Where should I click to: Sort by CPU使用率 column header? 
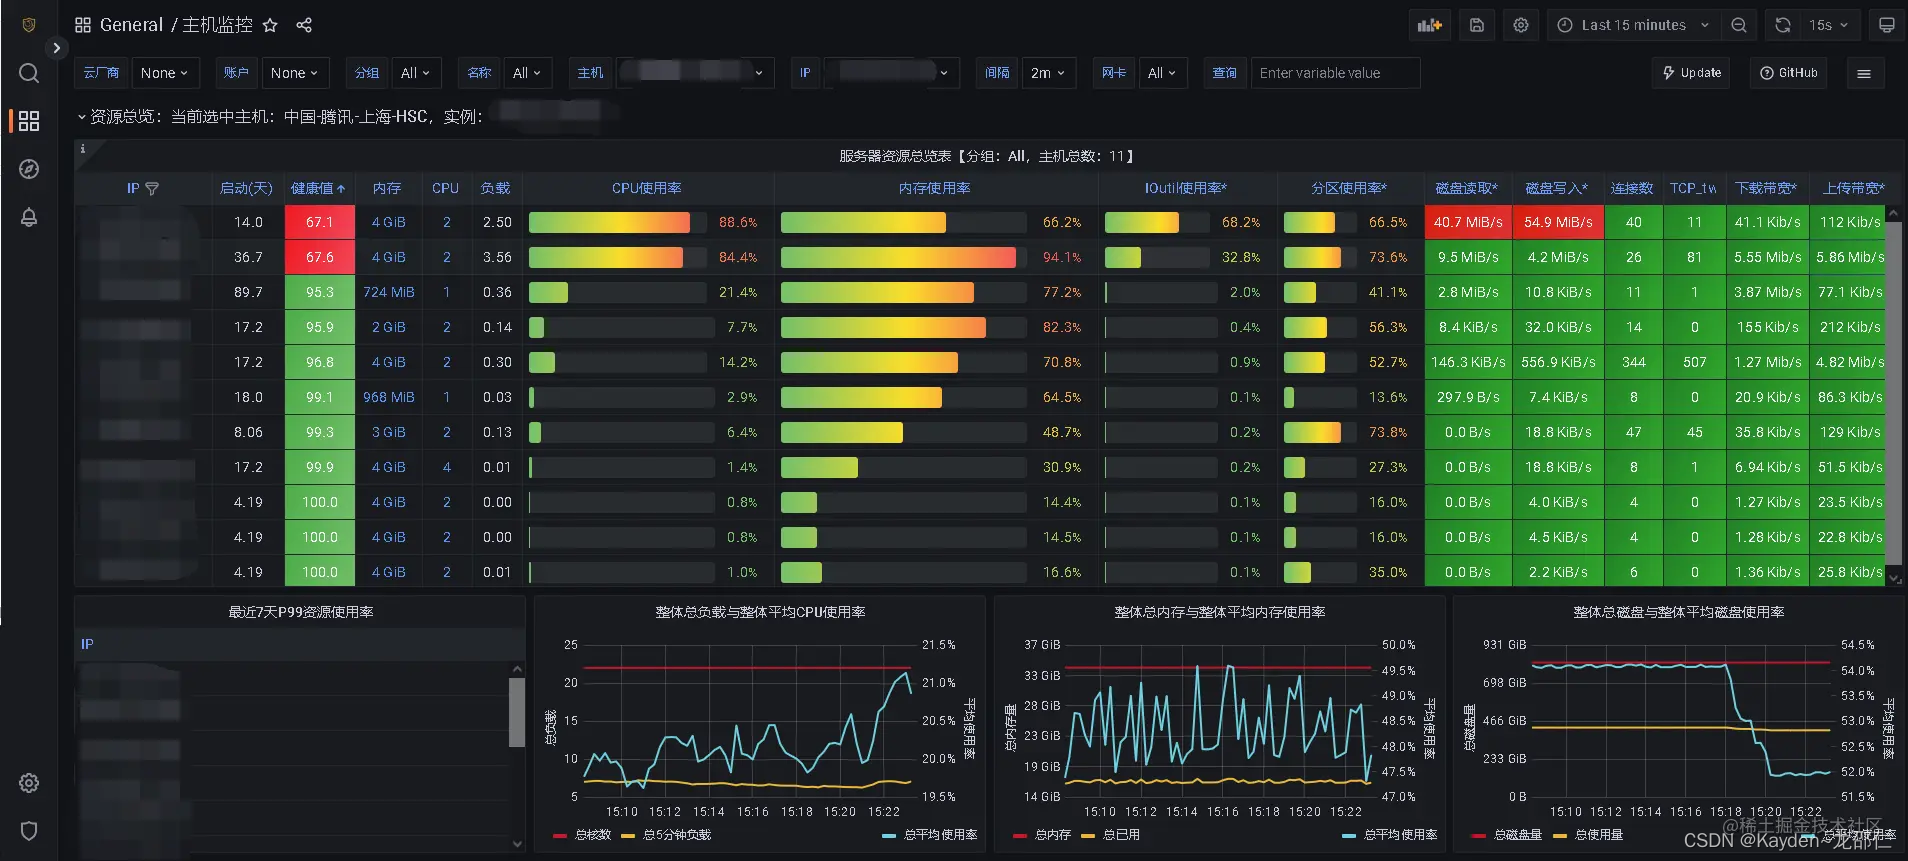(x=647, y=188)
